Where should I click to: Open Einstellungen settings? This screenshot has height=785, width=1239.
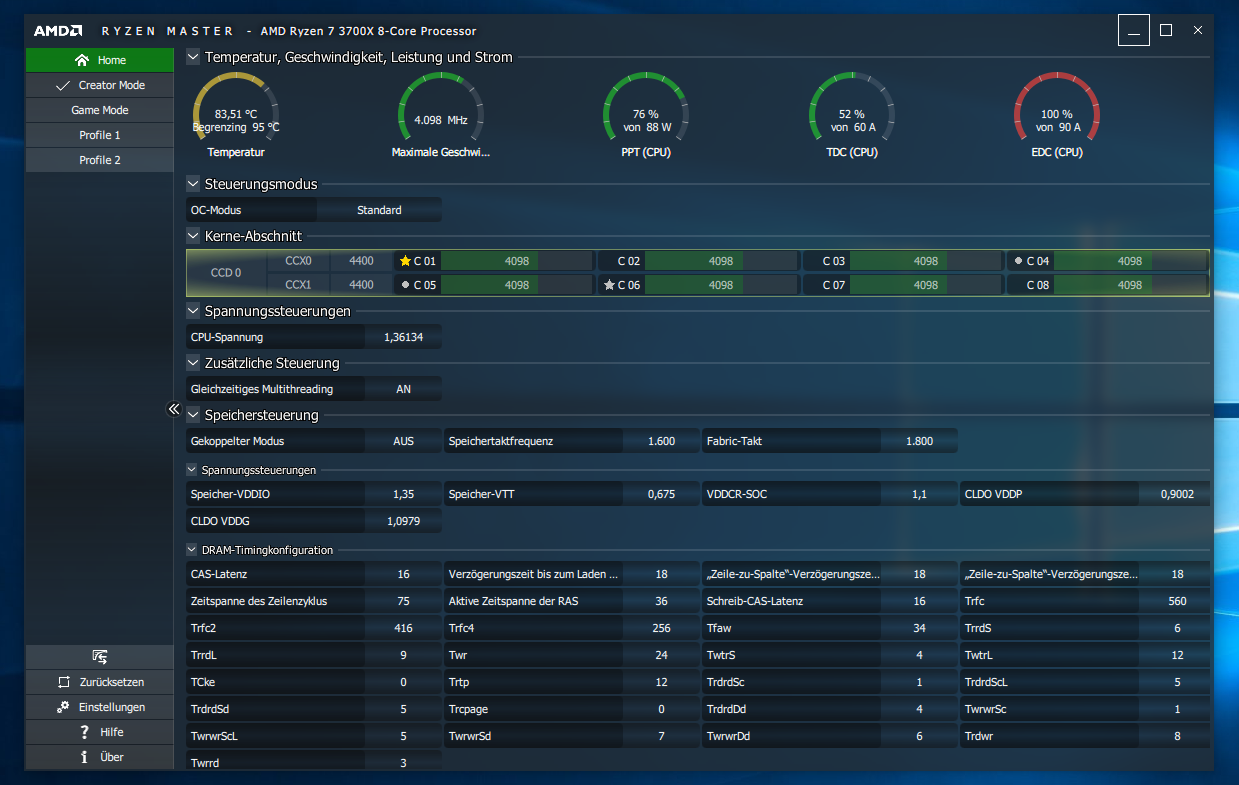pyautogui.click(x=99, y=707)
